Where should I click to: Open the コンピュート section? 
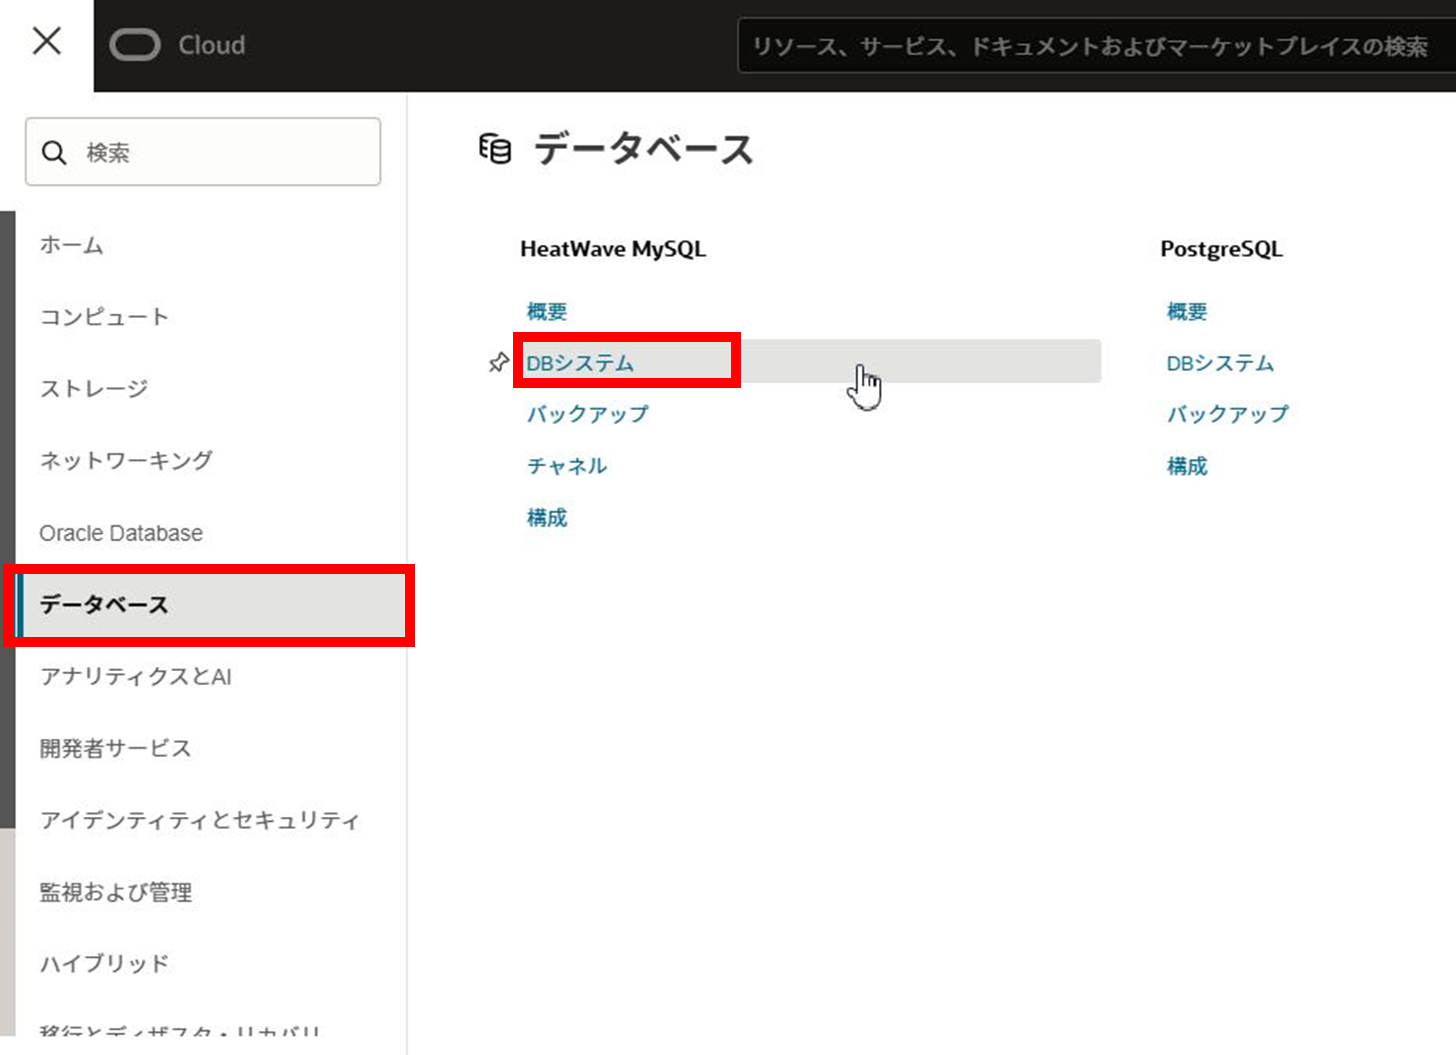(104, 316)
